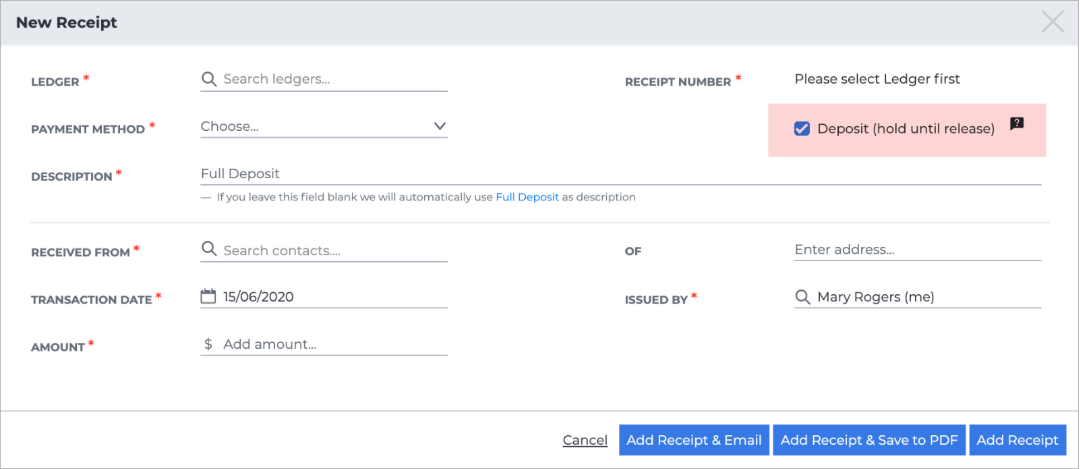Close the New Receipt dialog with X
The image size is (1080, 469).
1052,22
